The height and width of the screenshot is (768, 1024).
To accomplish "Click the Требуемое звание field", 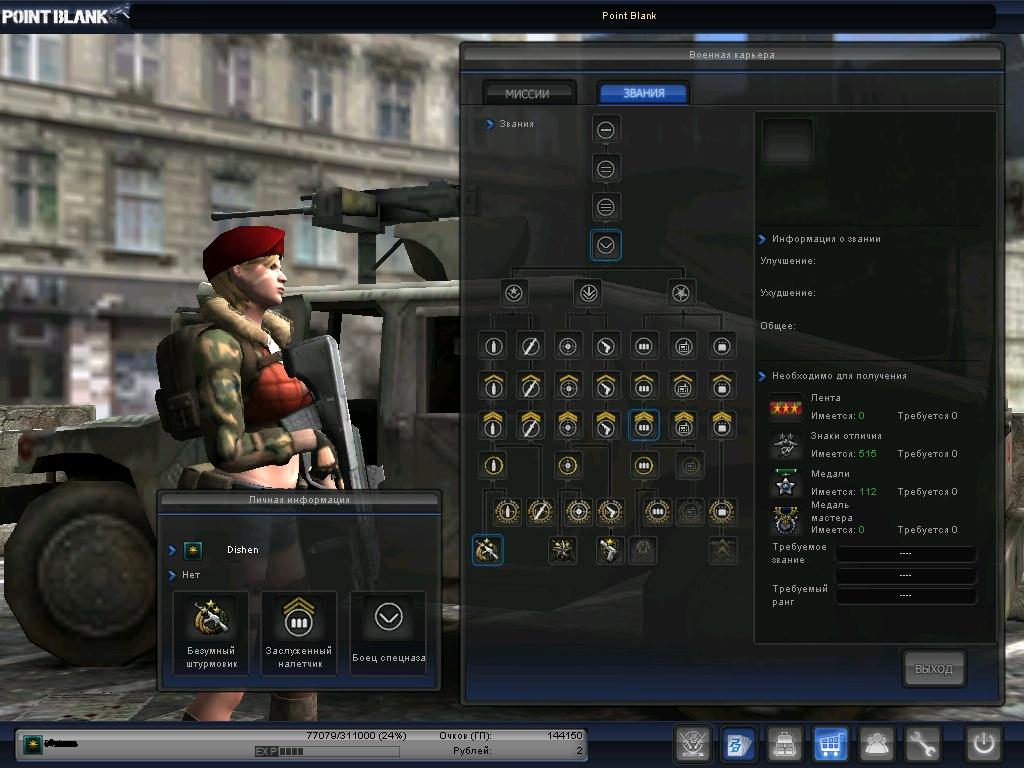I will click(905, 554).
